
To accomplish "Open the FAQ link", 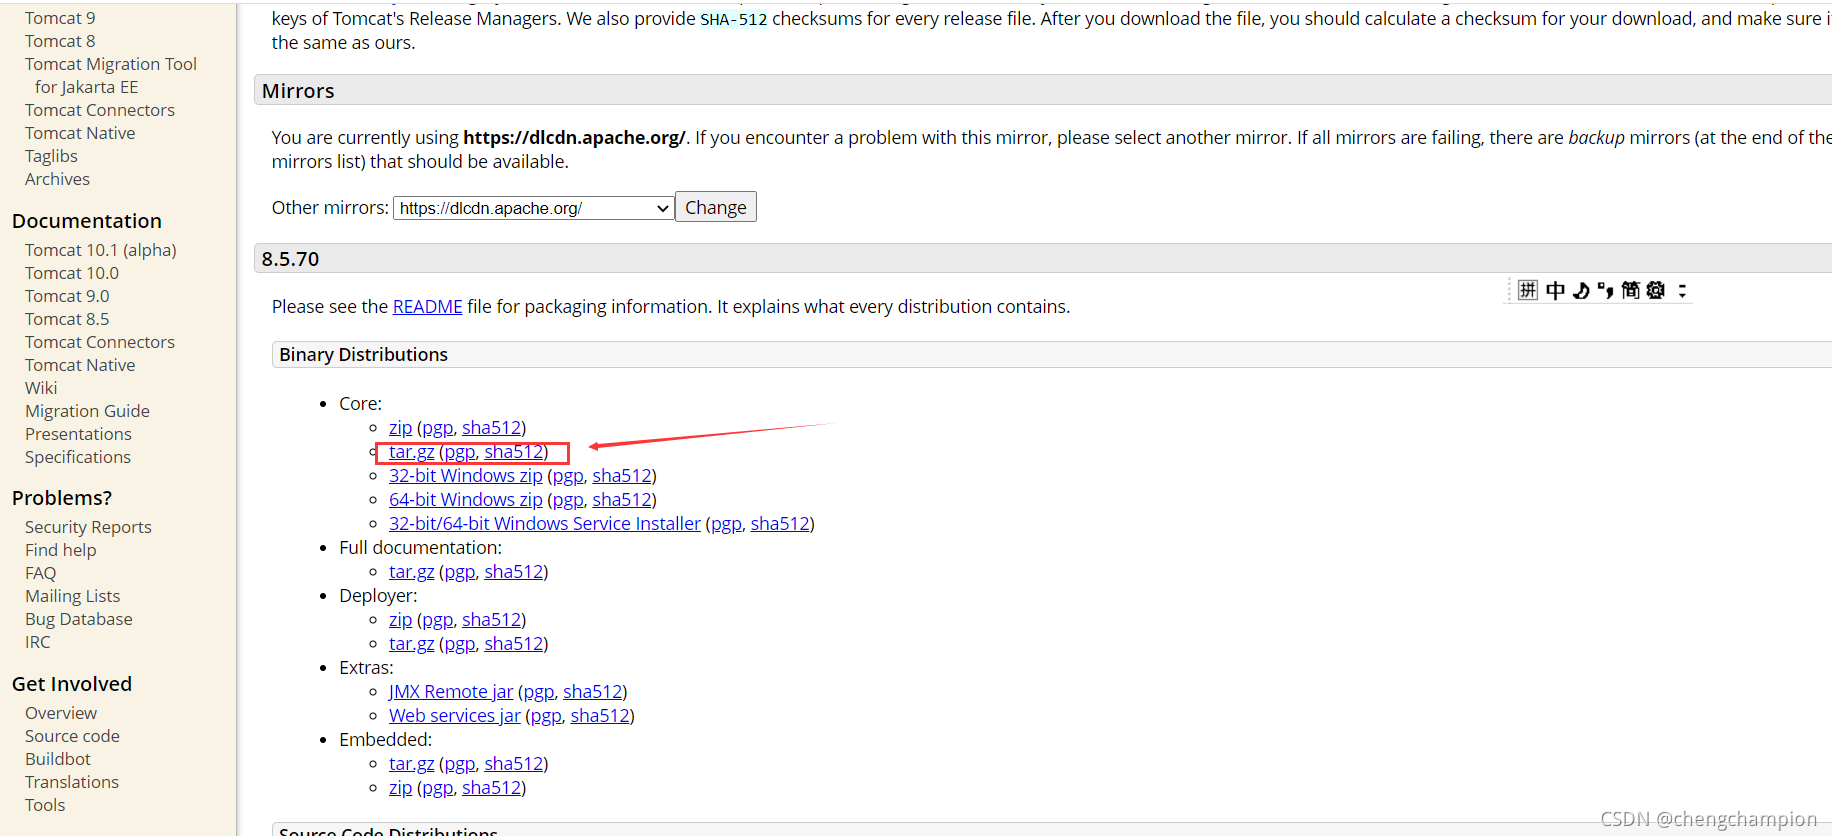I will tap(41, 573).
